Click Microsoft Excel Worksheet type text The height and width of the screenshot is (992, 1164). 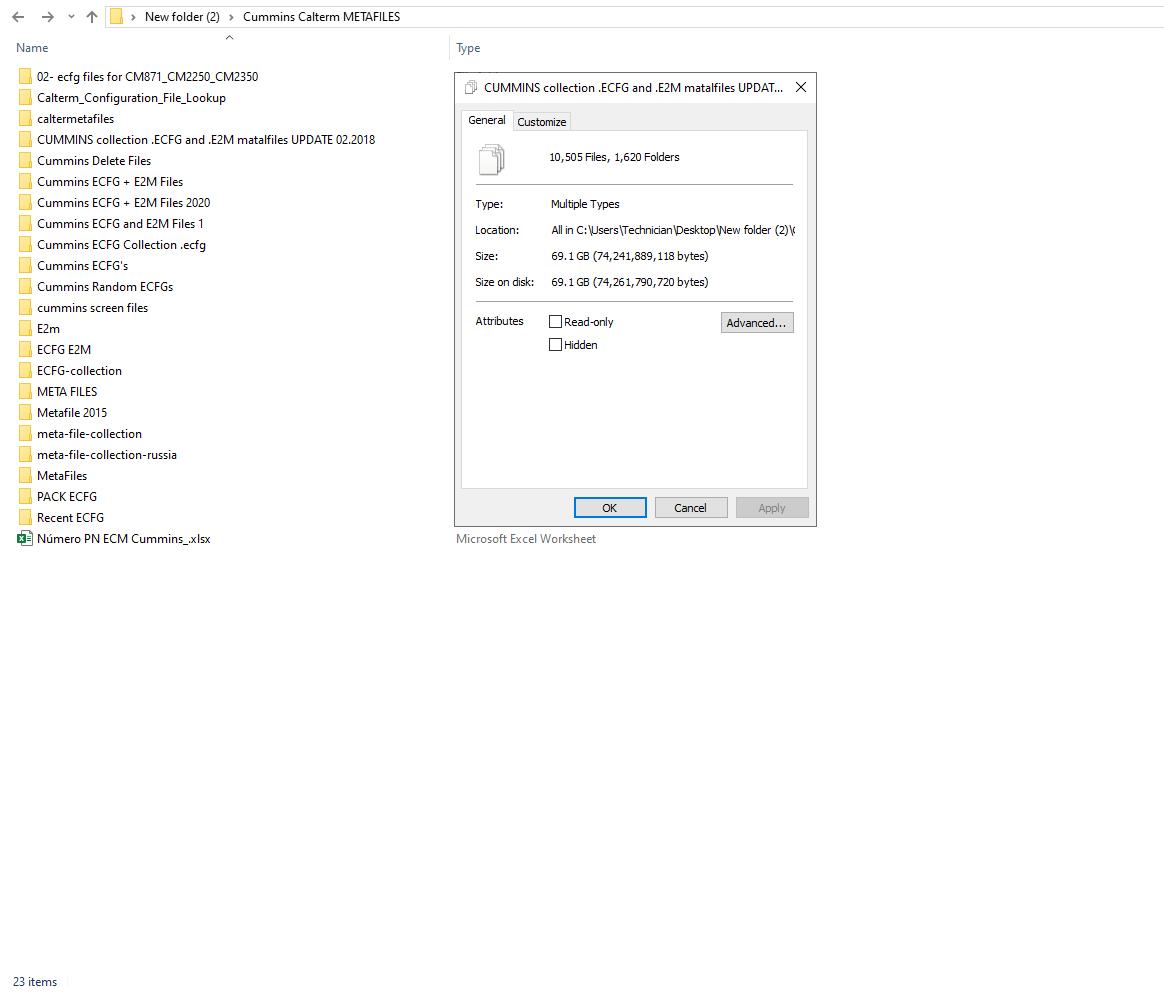point(526,538)
